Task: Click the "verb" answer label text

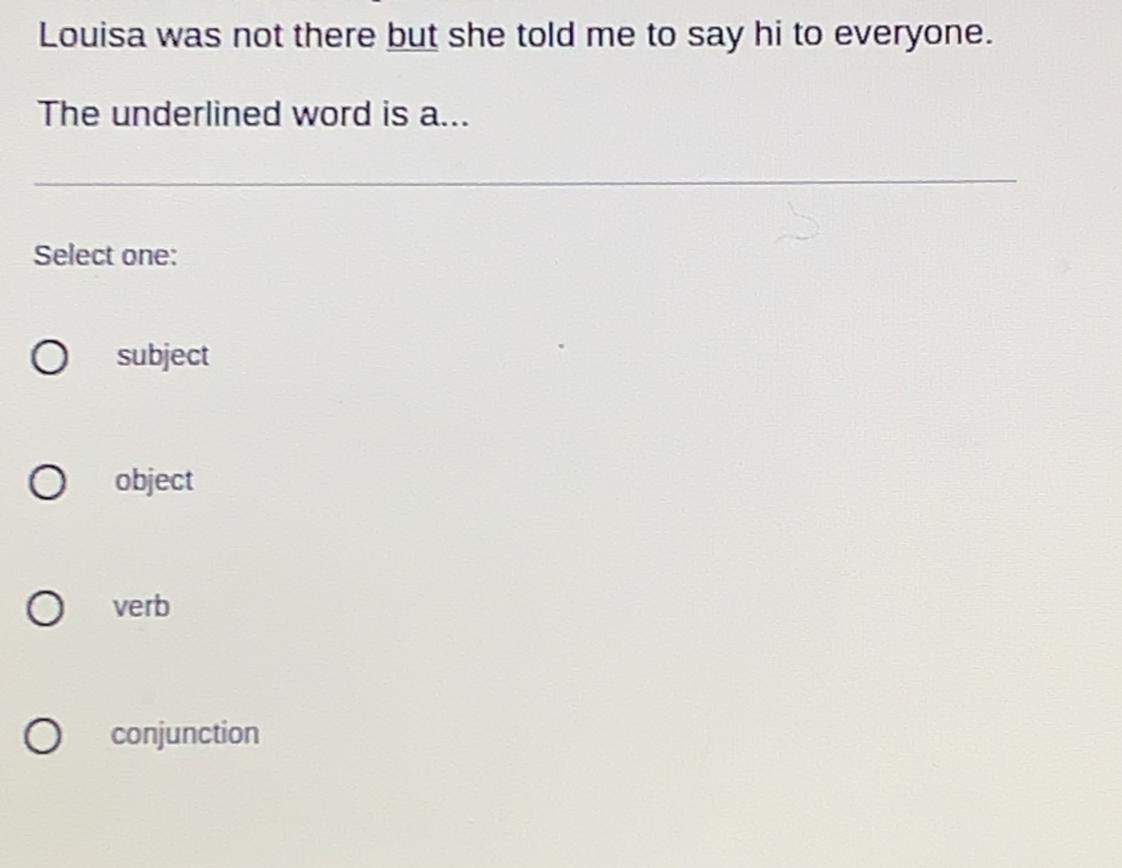Action: click(142, 606)
